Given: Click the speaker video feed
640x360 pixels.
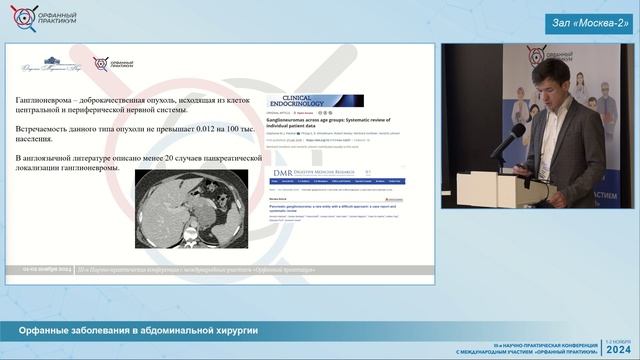Looking at the screenshot, I should click(537, 126).
